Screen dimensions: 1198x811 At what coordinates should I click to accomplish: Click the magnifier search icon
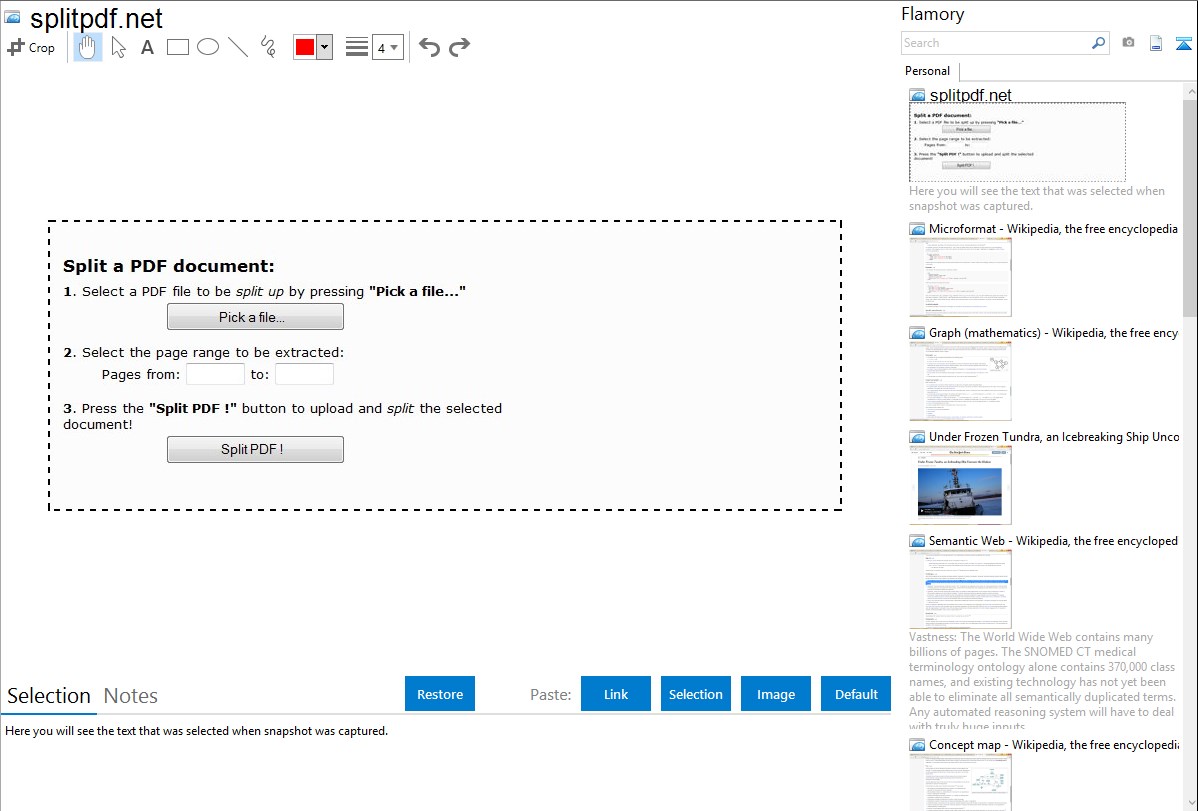click(1099, 43)
